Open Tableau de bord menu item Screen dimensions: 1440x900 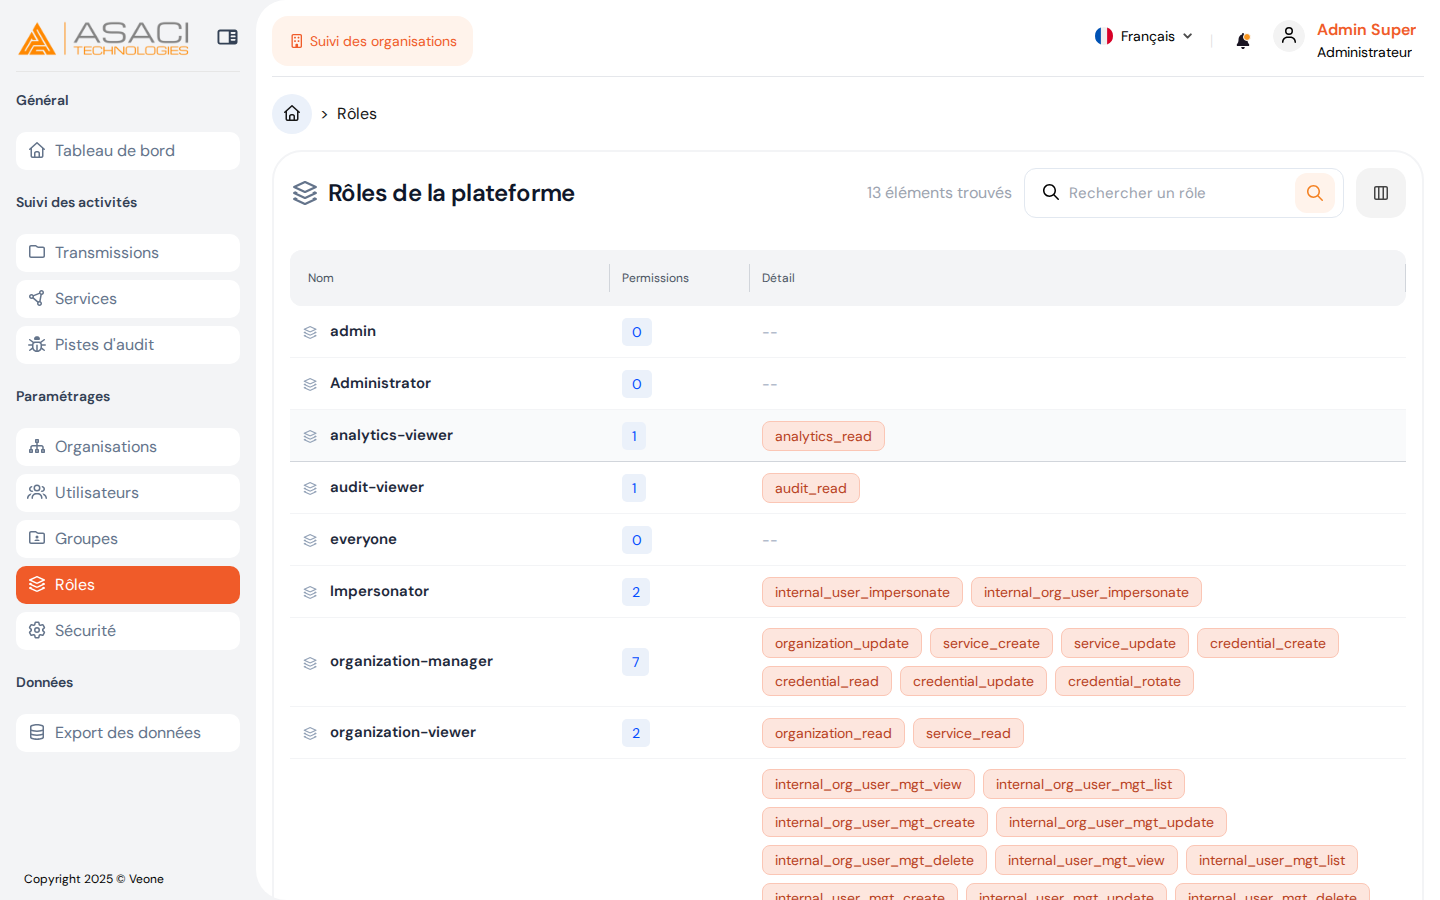coord(128,151)
